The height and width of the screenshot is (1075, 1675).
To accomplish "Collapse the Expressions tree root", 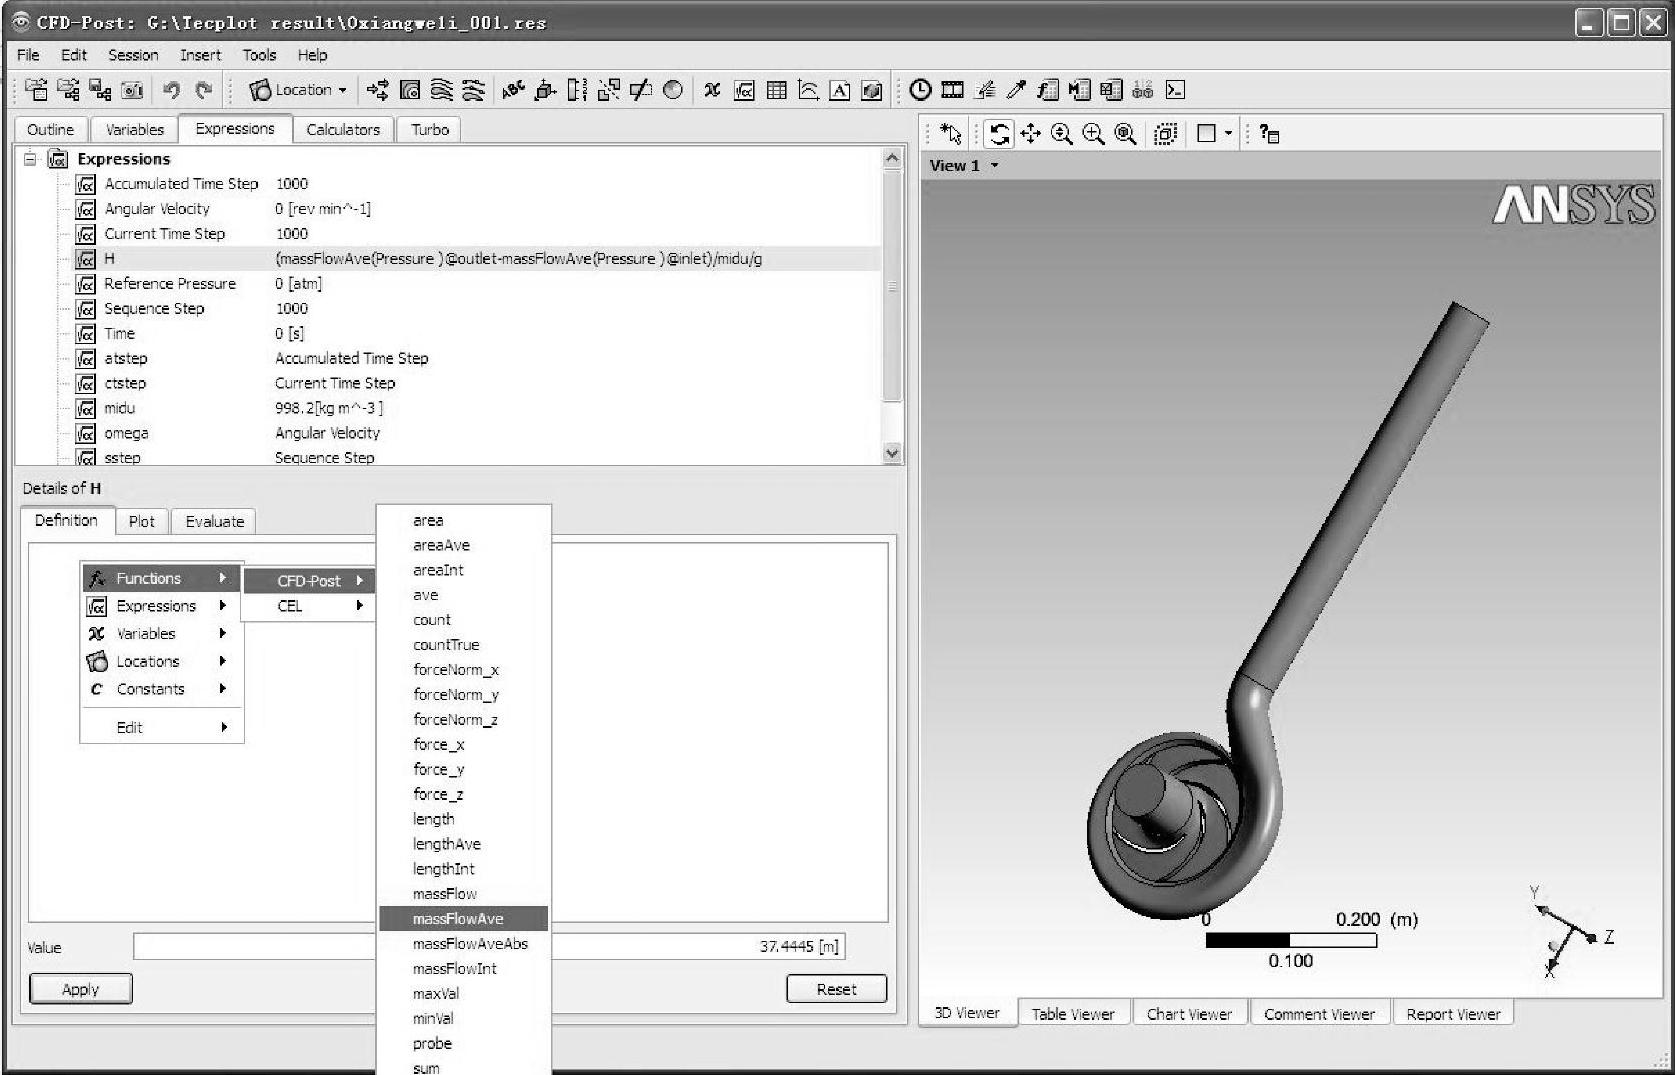I will tap(30, 158).
